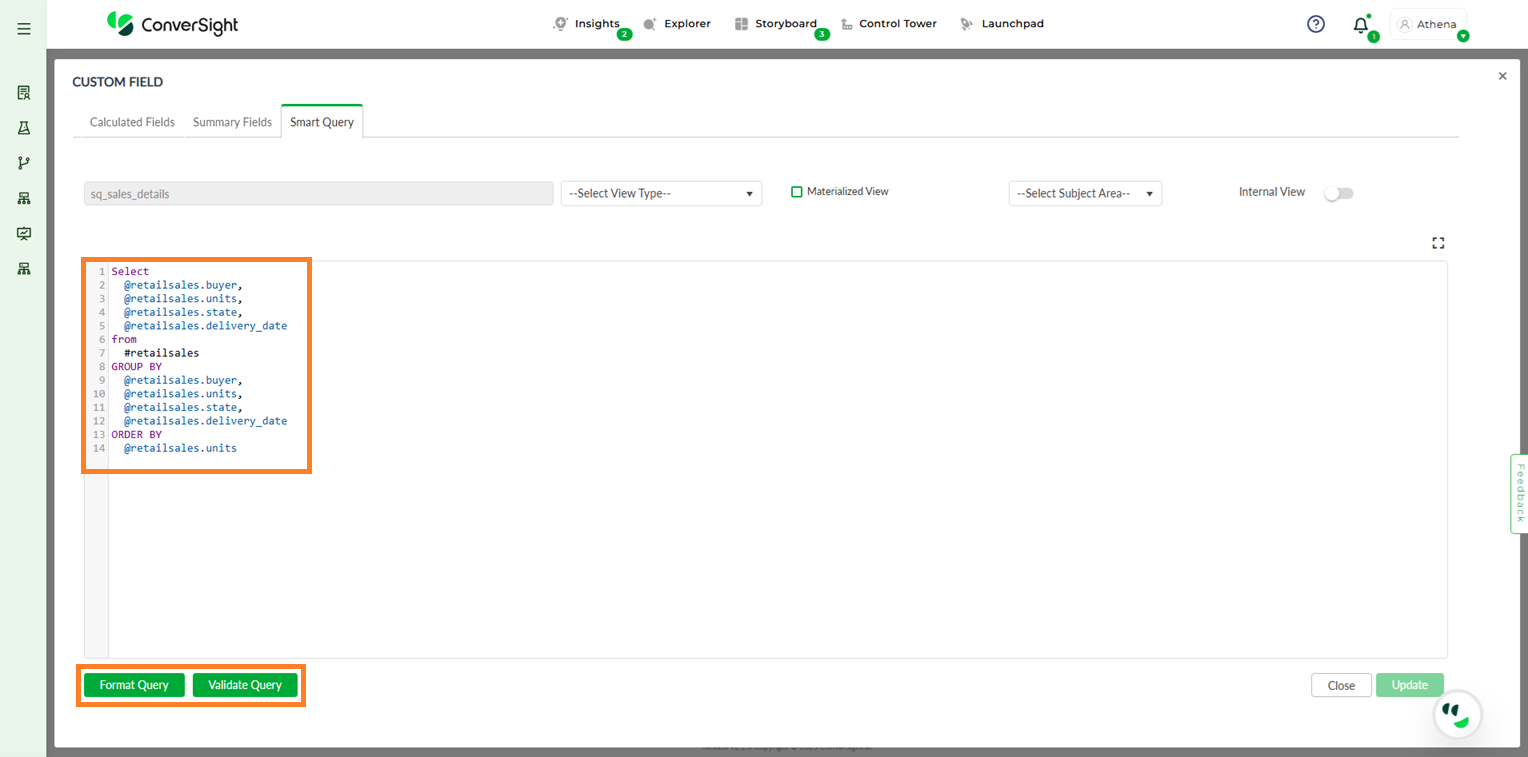Open the Select View Type dropdown

point(661,194)
